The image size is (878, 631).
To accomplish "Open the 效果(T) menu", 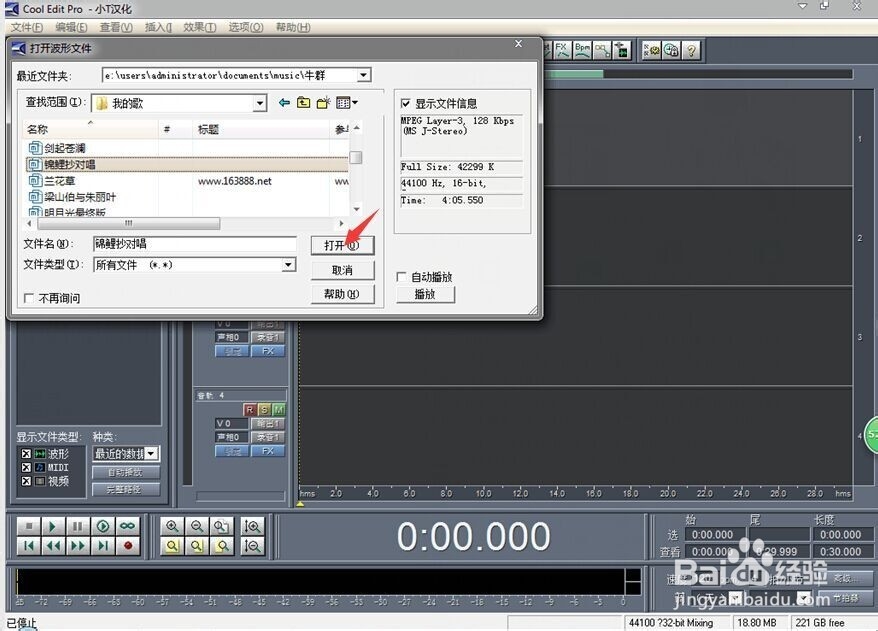I will point(200,27).
